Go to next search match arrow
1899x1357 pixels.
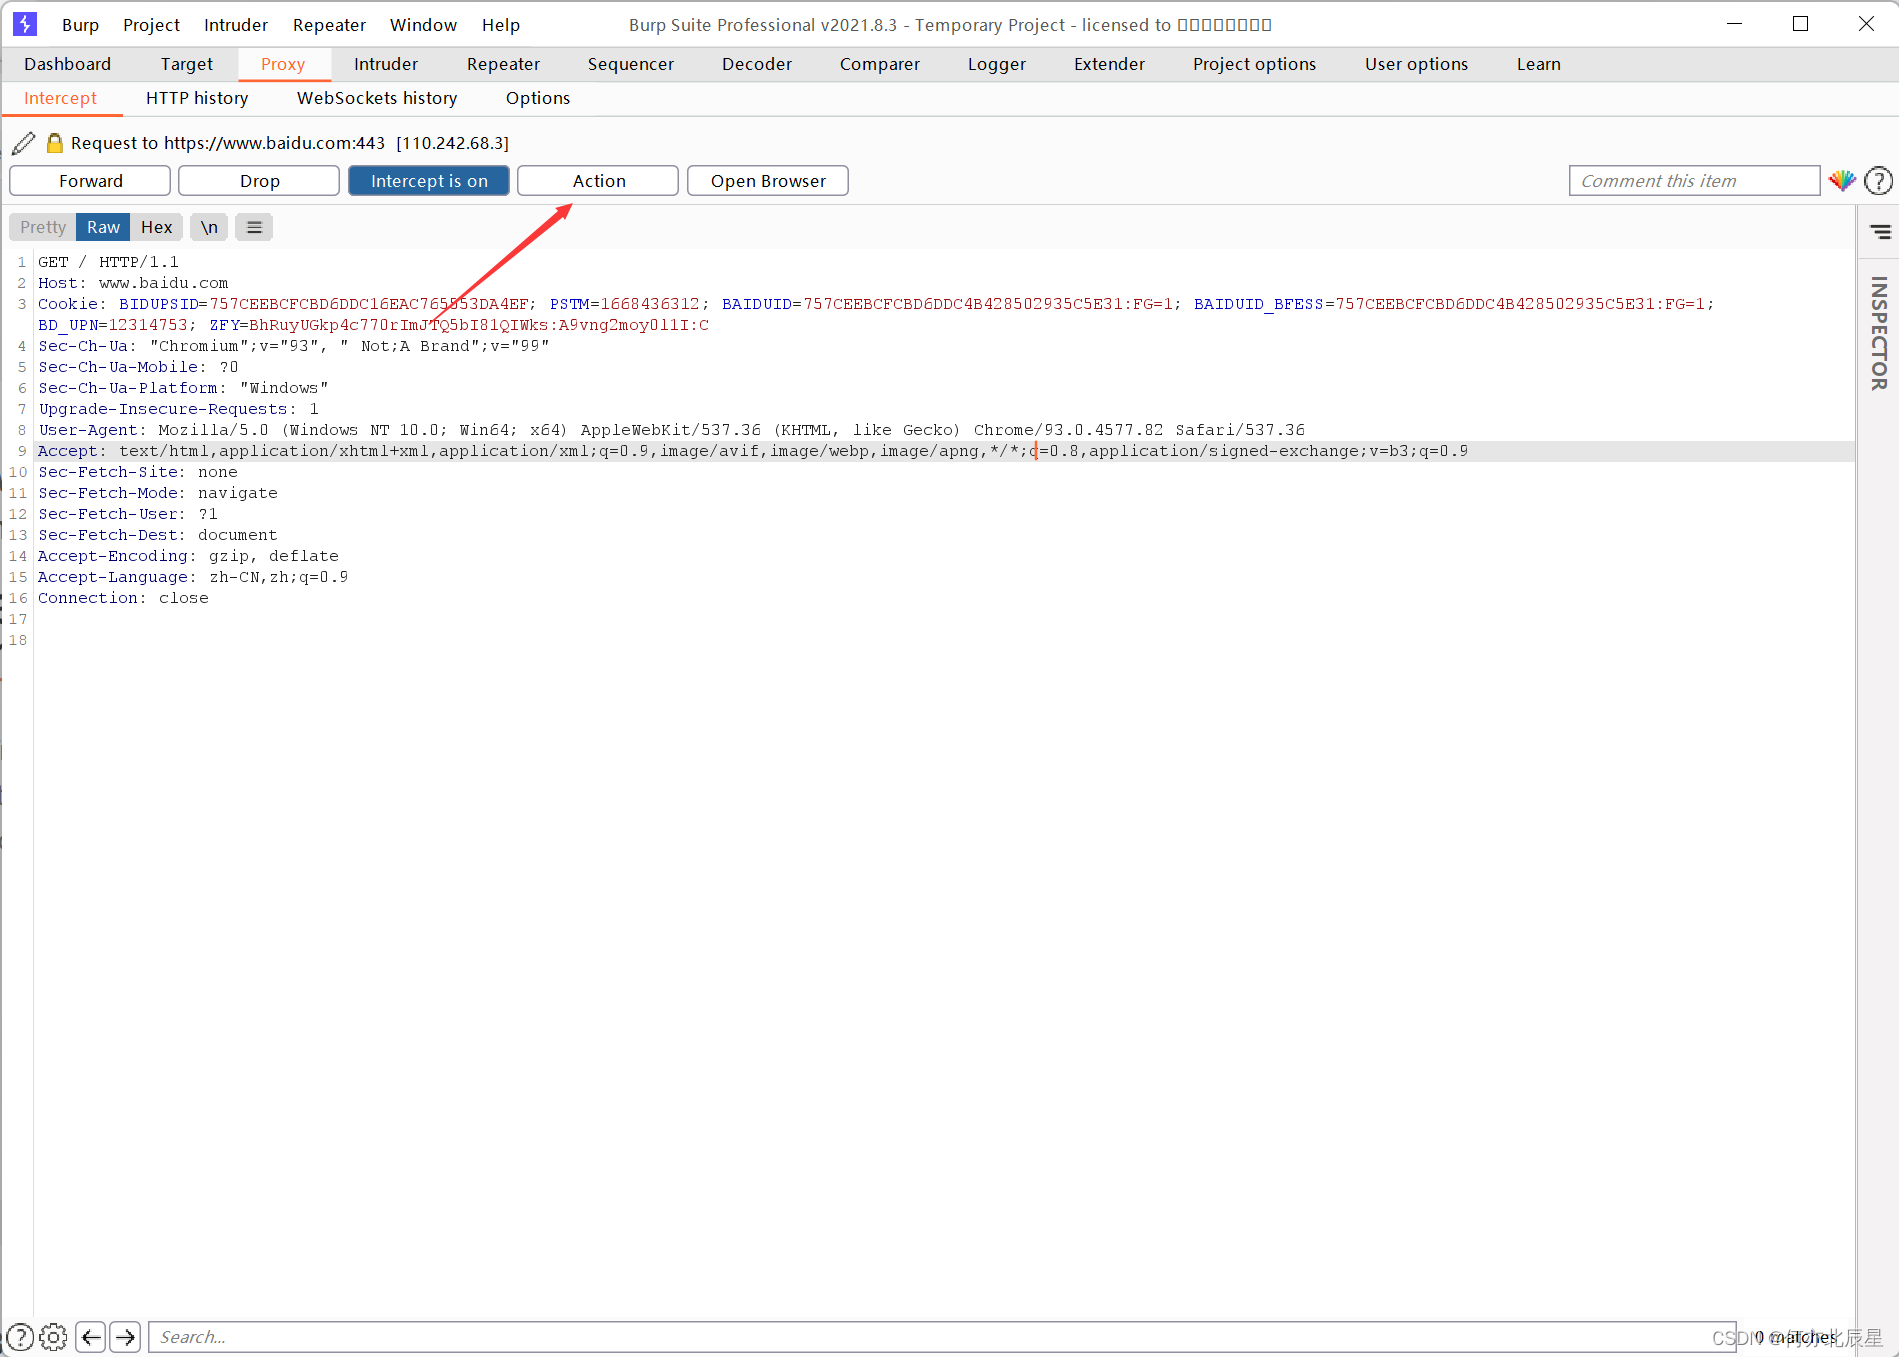point(125,1337)
